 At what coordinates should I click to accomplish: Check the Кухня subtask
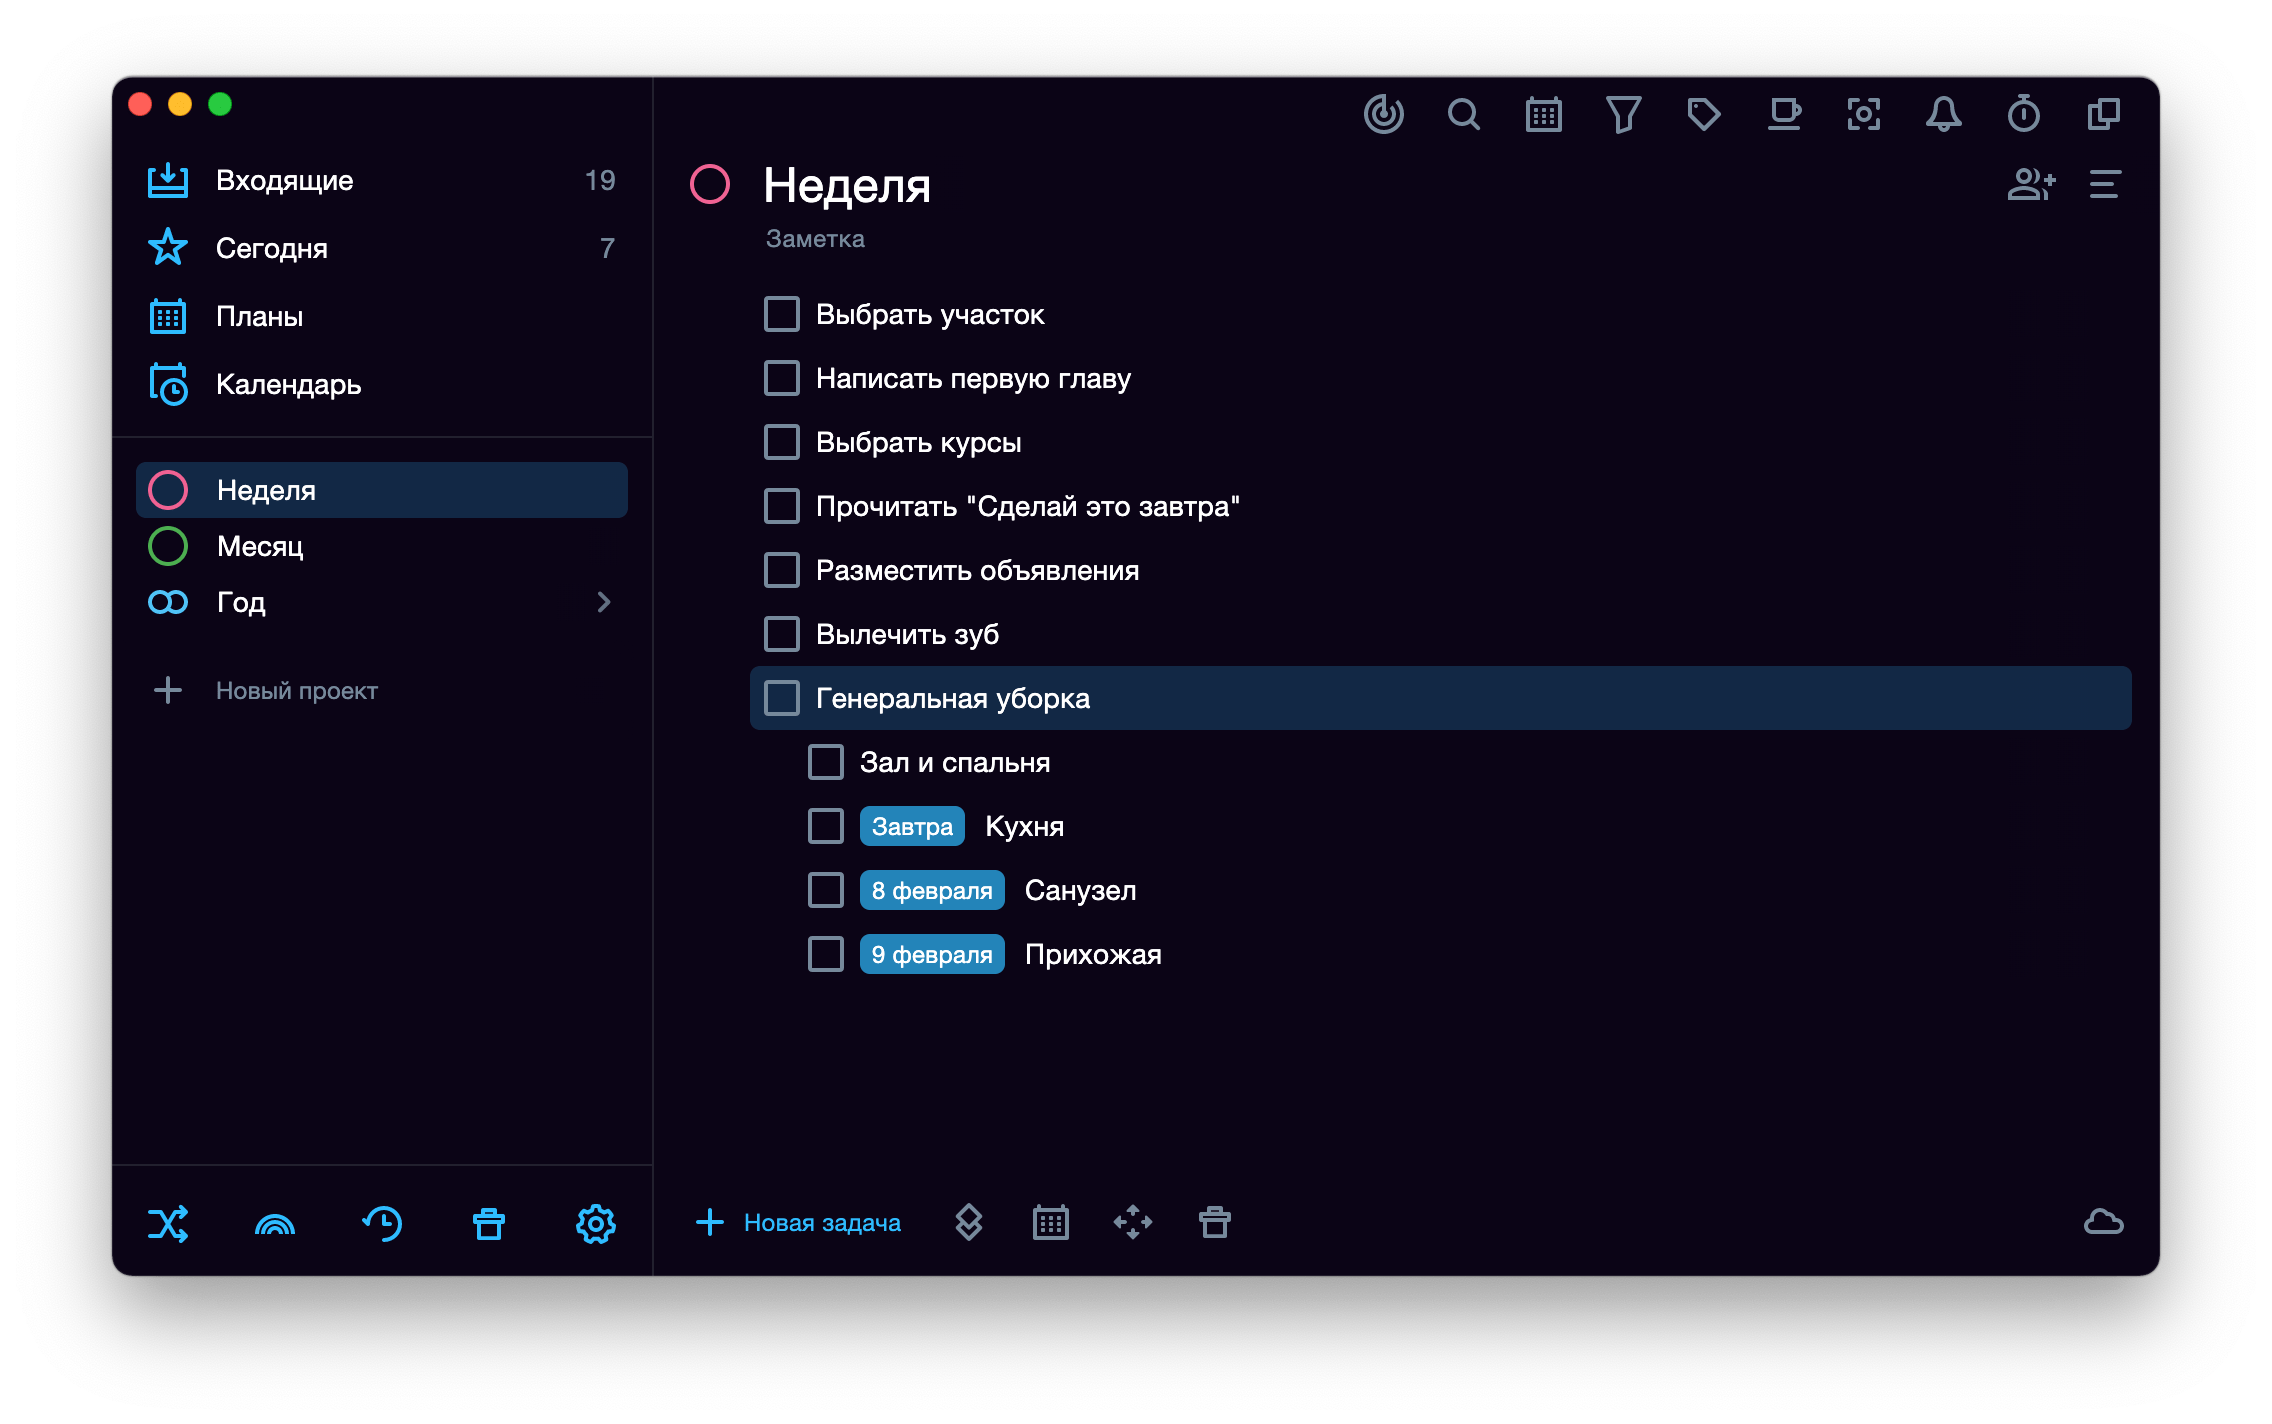click(826, 826)
